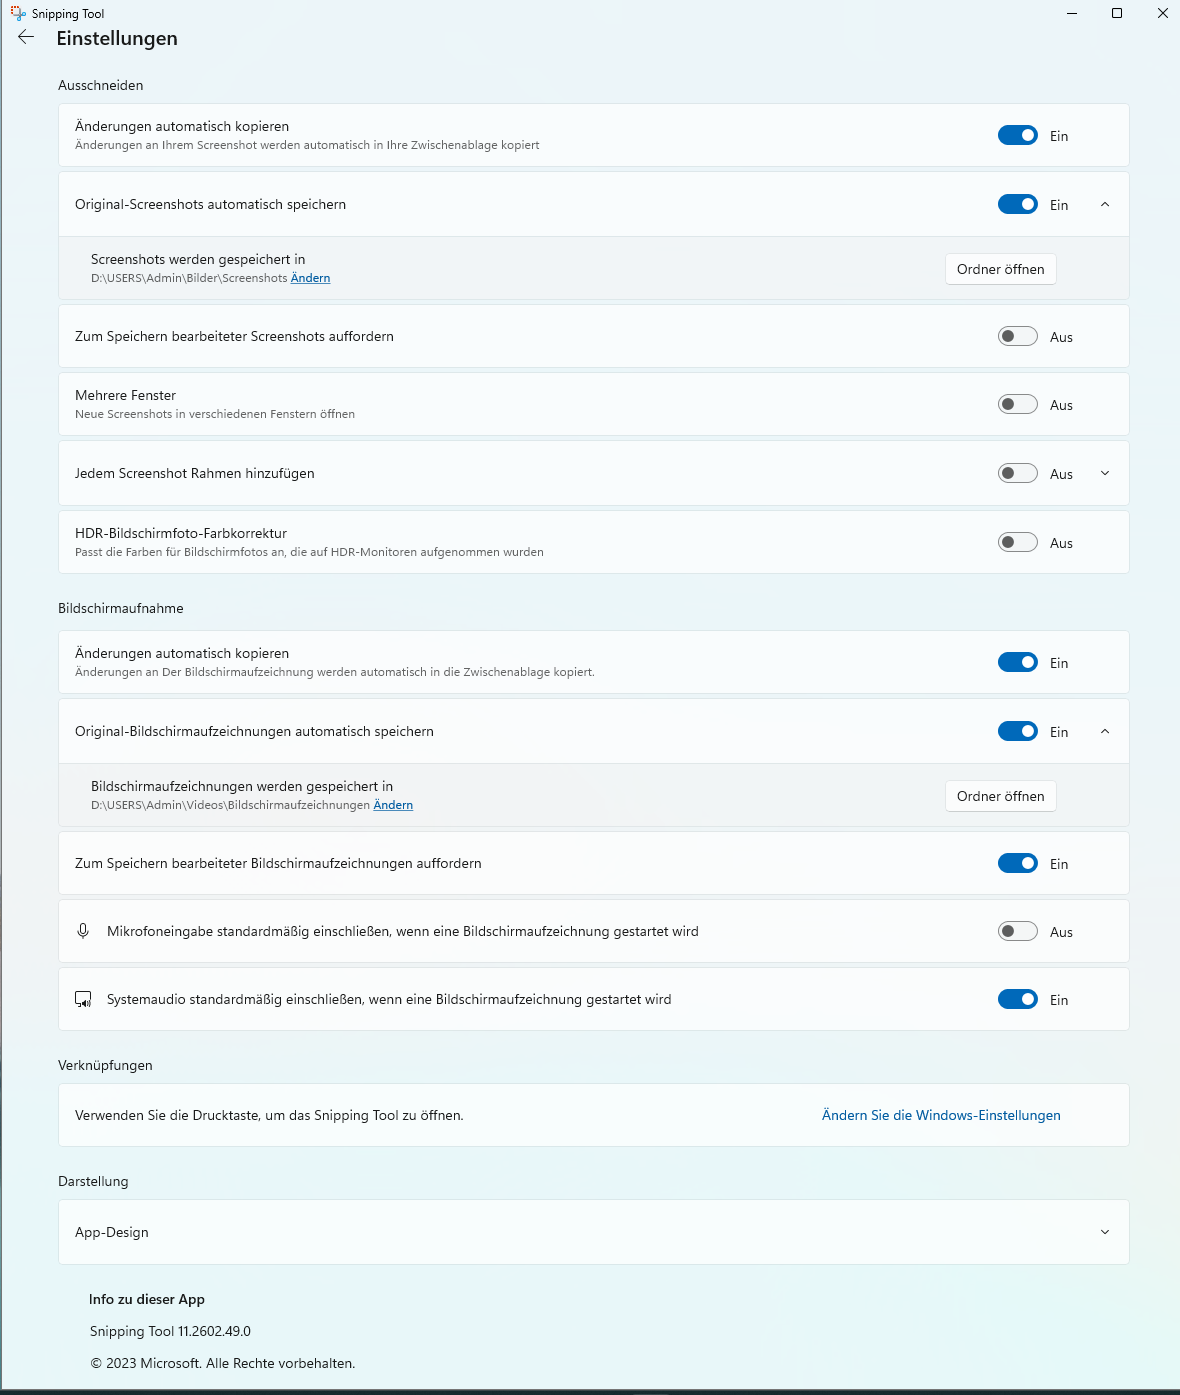
Task: Click the system audio icon next to Systemaudio
Action: click(x=83, y=999)
